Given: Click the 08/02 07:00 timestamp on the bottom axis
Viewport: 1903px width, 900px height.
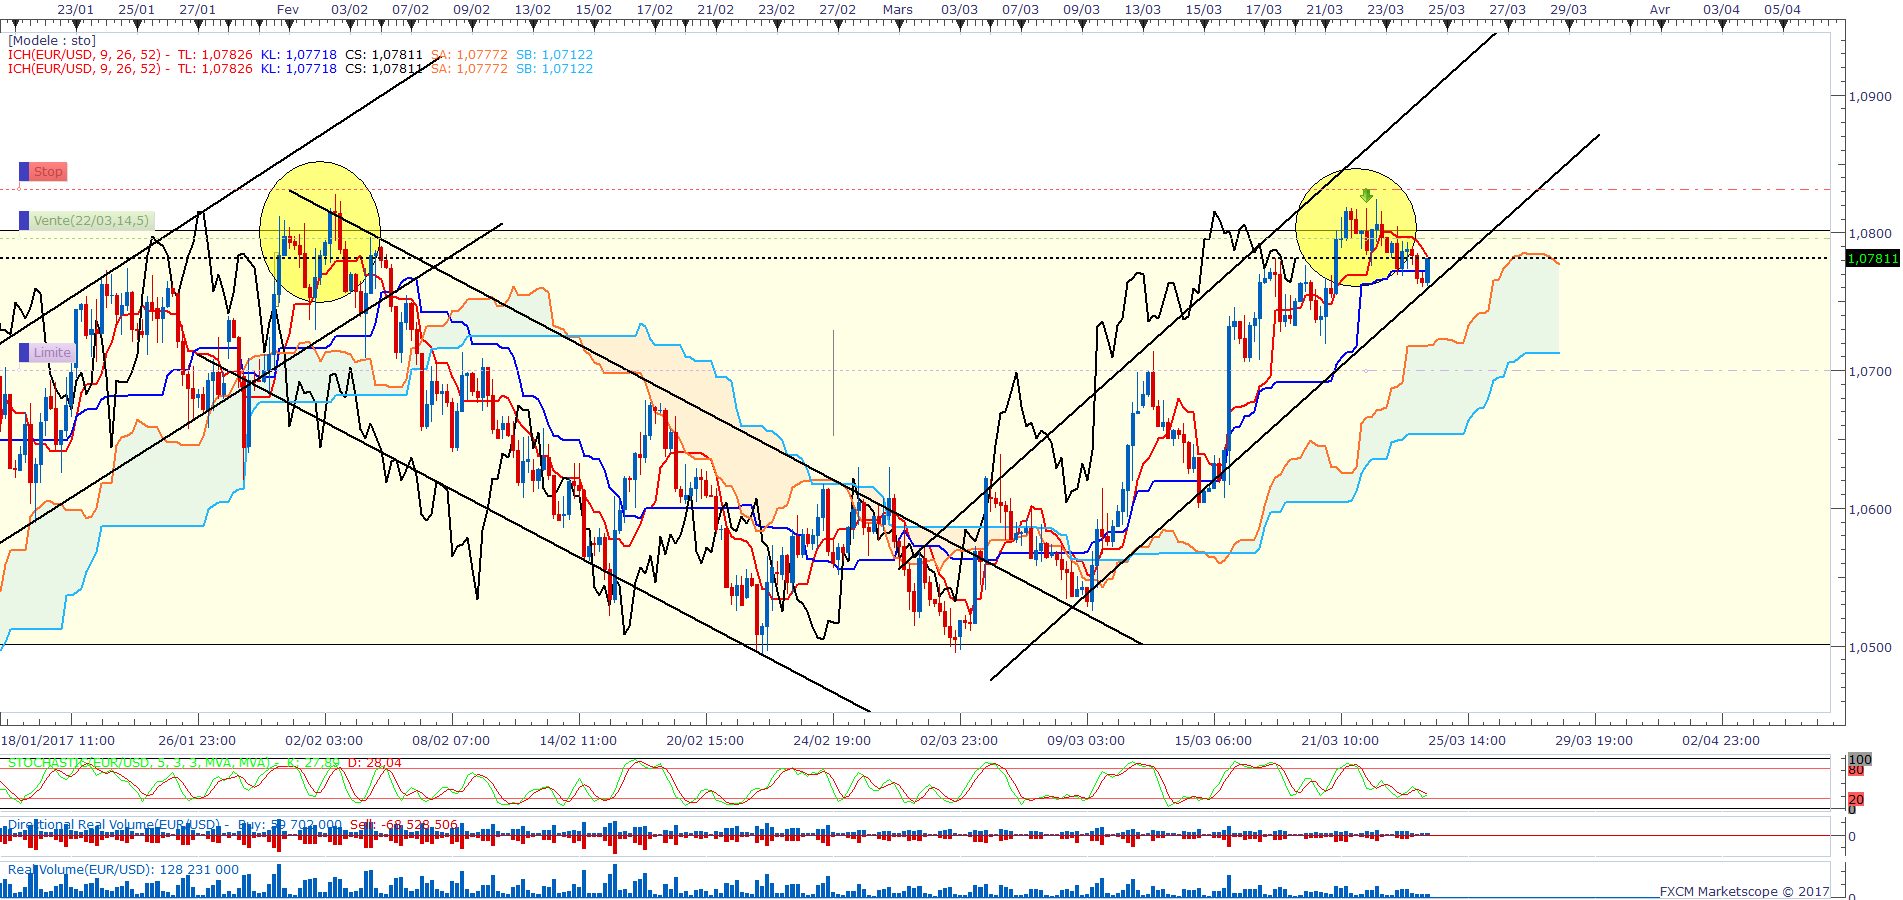Looking at the screenshot, I should click(x=451, y=741).
